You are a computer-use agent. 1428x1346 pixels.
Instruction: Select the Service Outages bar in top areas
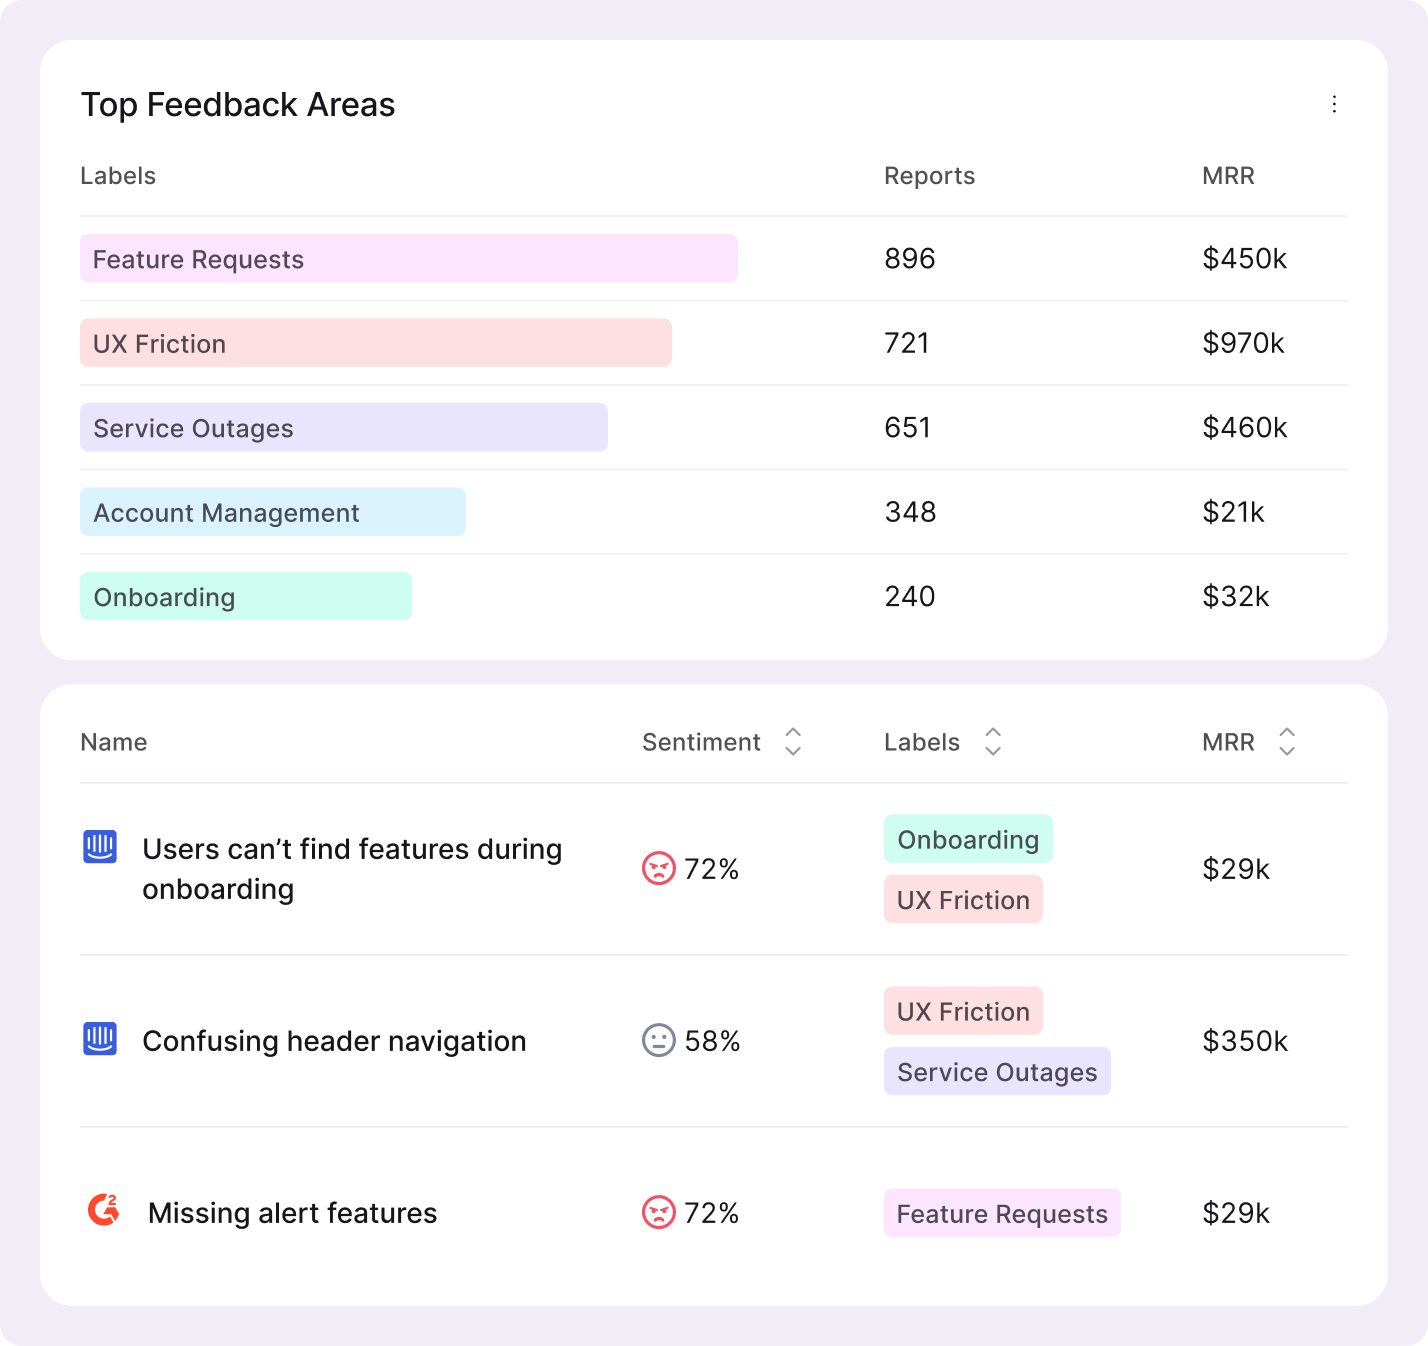(x=343, y=428)
